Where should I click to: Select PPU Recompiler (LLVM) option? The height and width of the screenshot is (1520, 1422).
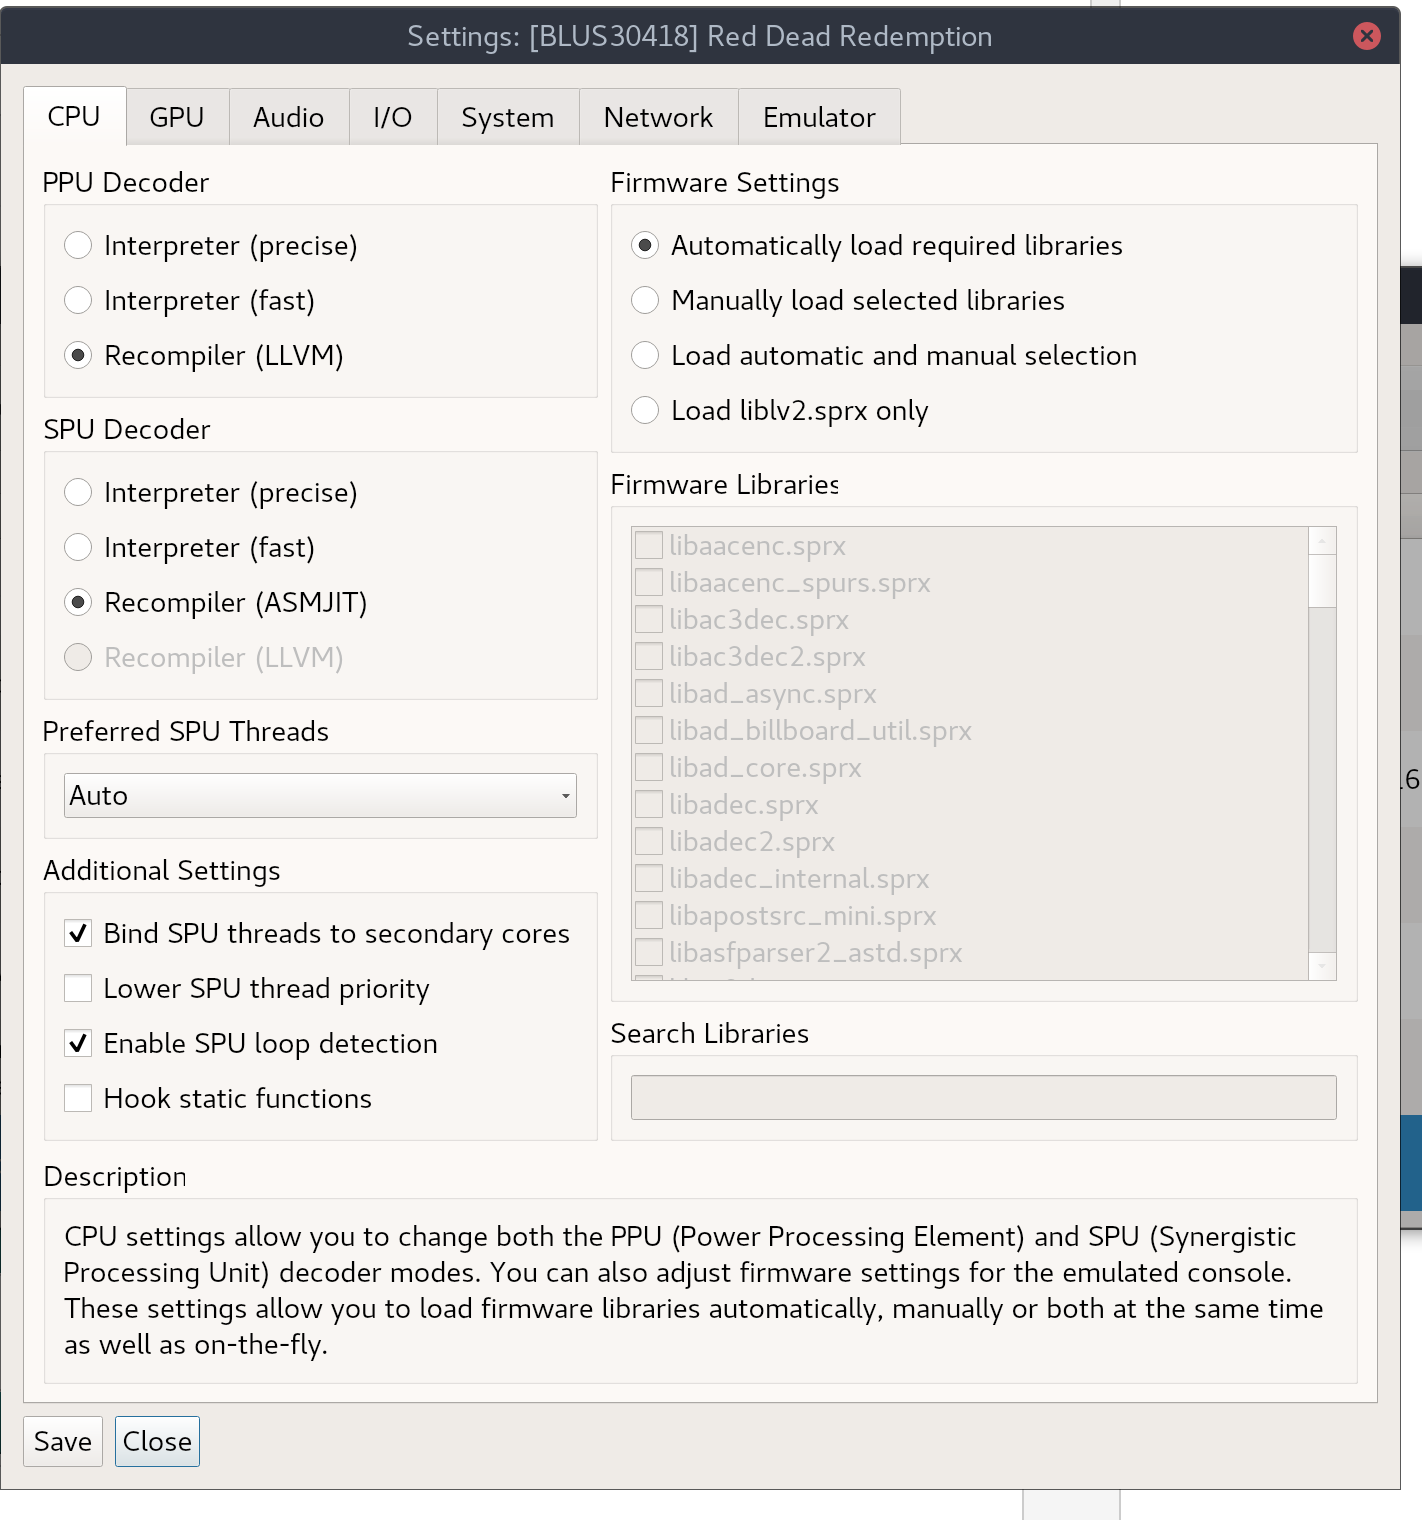[204, 355]
